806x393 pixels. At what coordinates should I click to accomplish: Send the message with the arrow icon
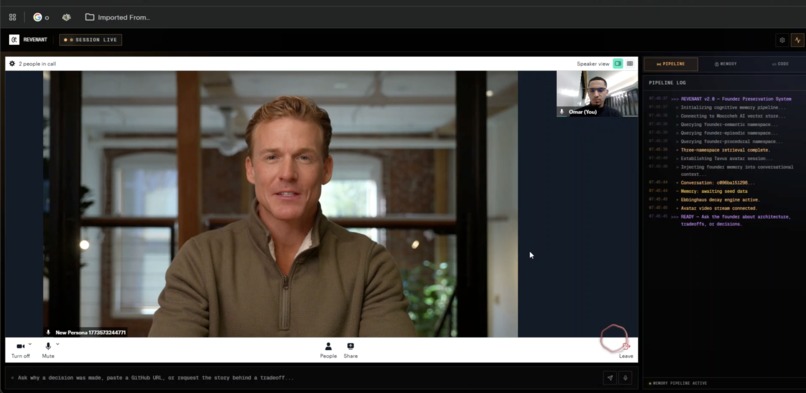pyautogui.click(x=610, y=378)
